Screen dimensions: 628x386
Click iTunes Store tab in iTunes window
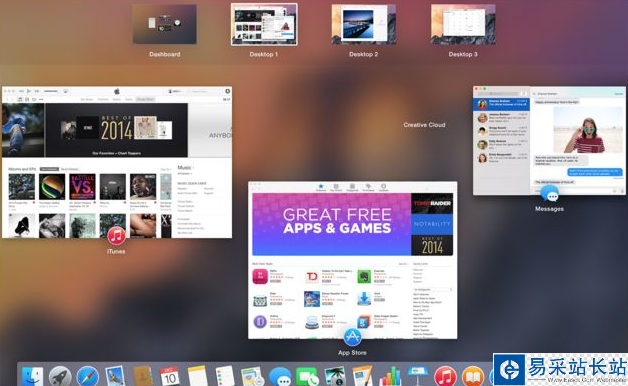[145, 99]
